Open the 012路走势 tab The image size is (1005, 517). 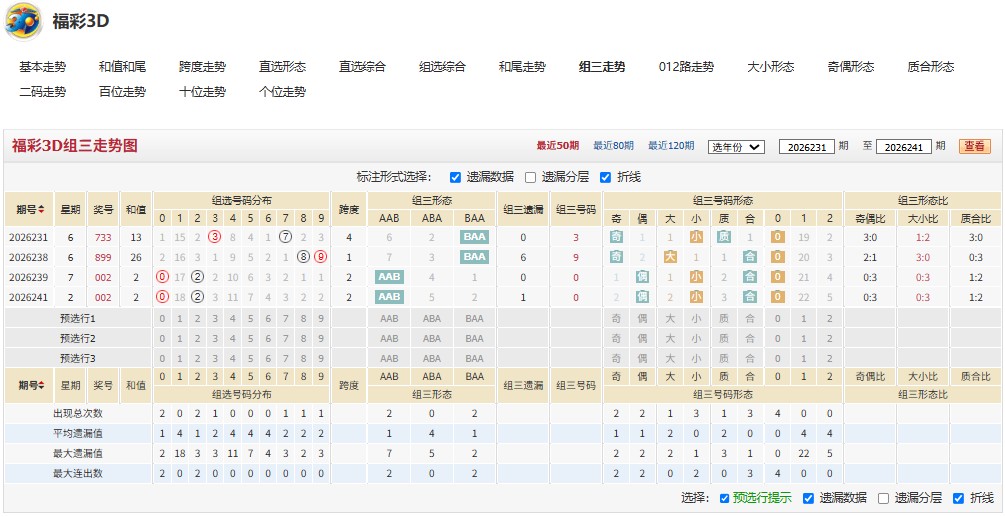click(x=686, y=67)
